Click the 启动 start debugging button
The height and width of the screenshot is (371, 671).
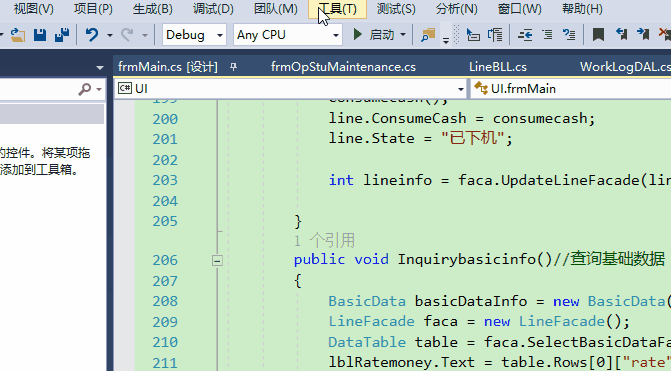click(x=373, y=35)
